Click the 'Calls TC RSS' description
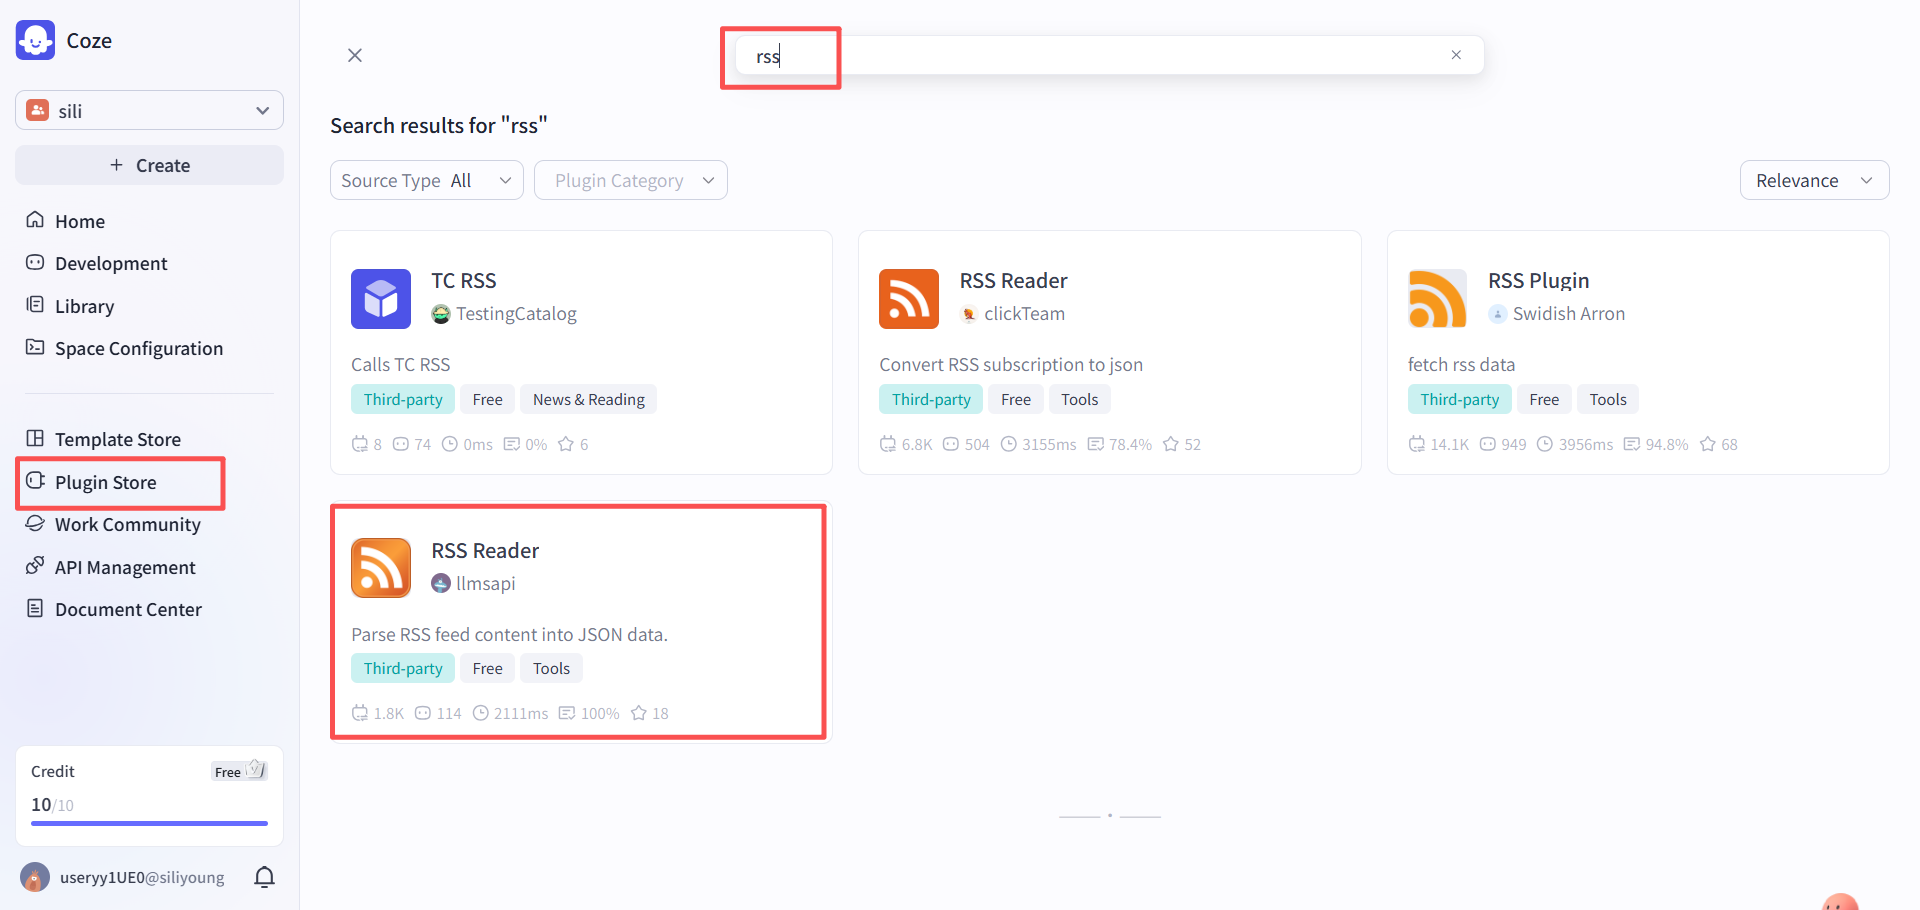This screenshot has height=910, width=1920. click(400, 365)
